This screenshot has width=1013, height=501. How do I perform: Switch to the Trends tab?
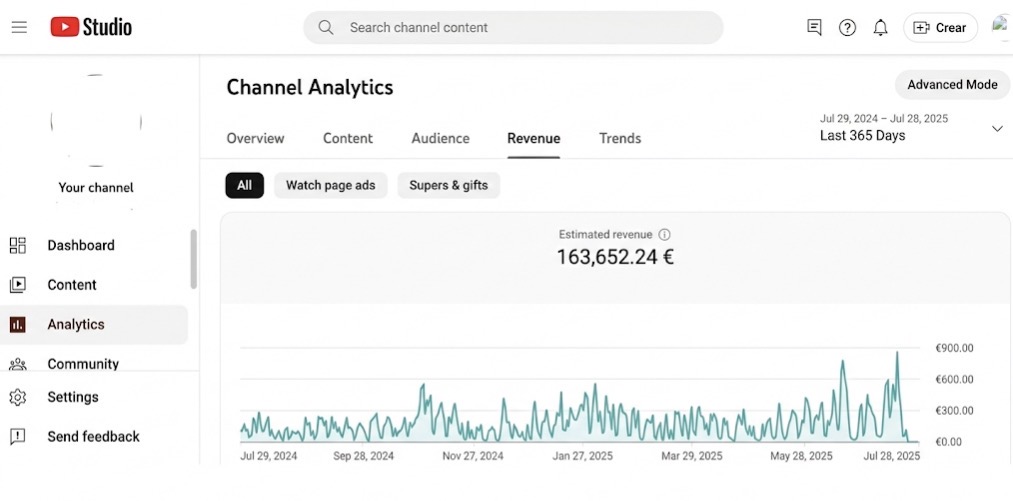(620, 138)
